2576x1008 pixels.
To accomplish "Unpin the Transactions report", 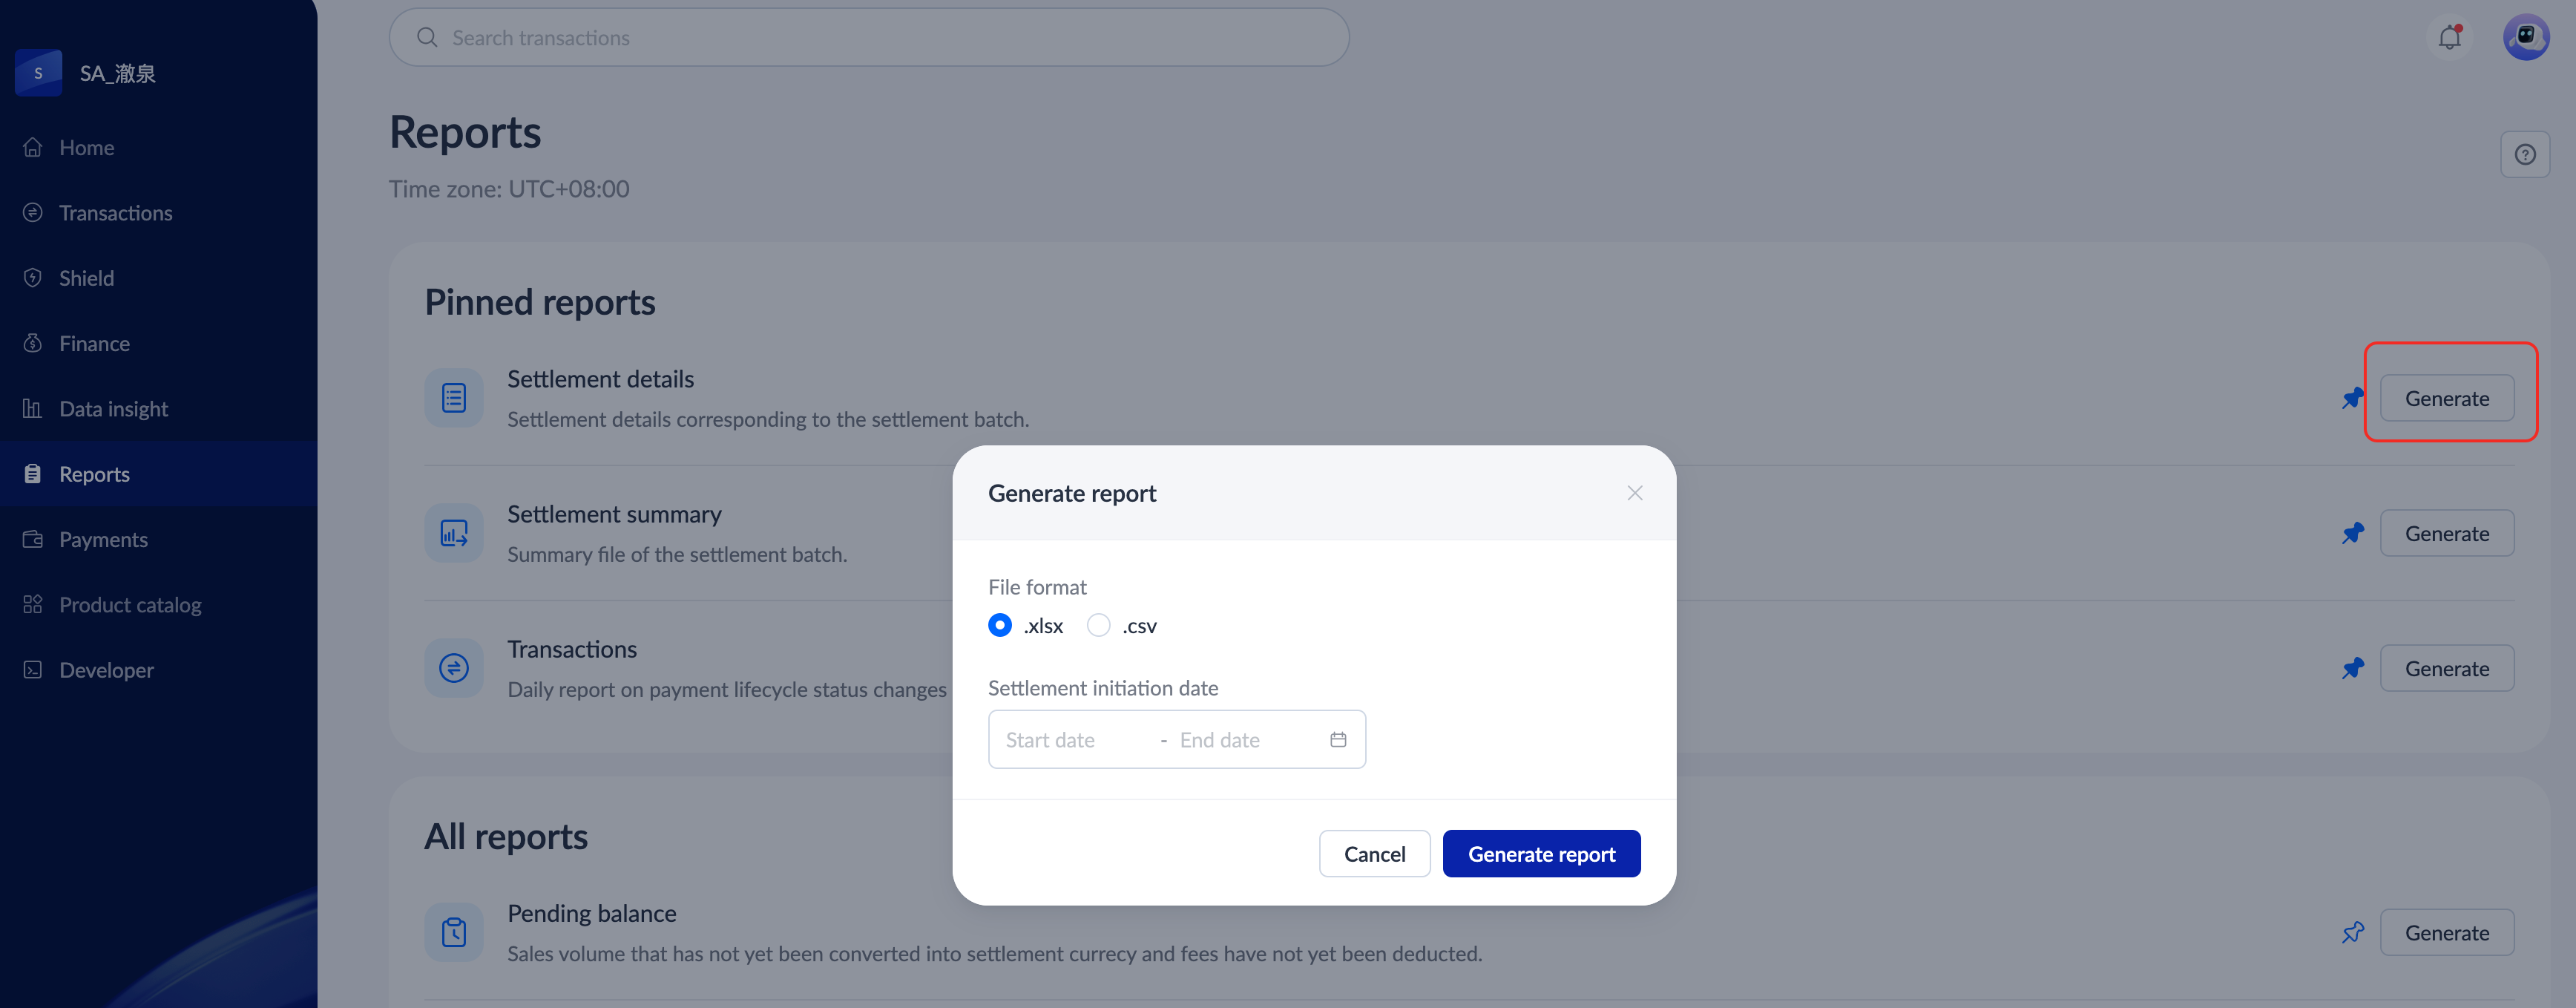I will pyautogui.click(x=2353, y=668).
